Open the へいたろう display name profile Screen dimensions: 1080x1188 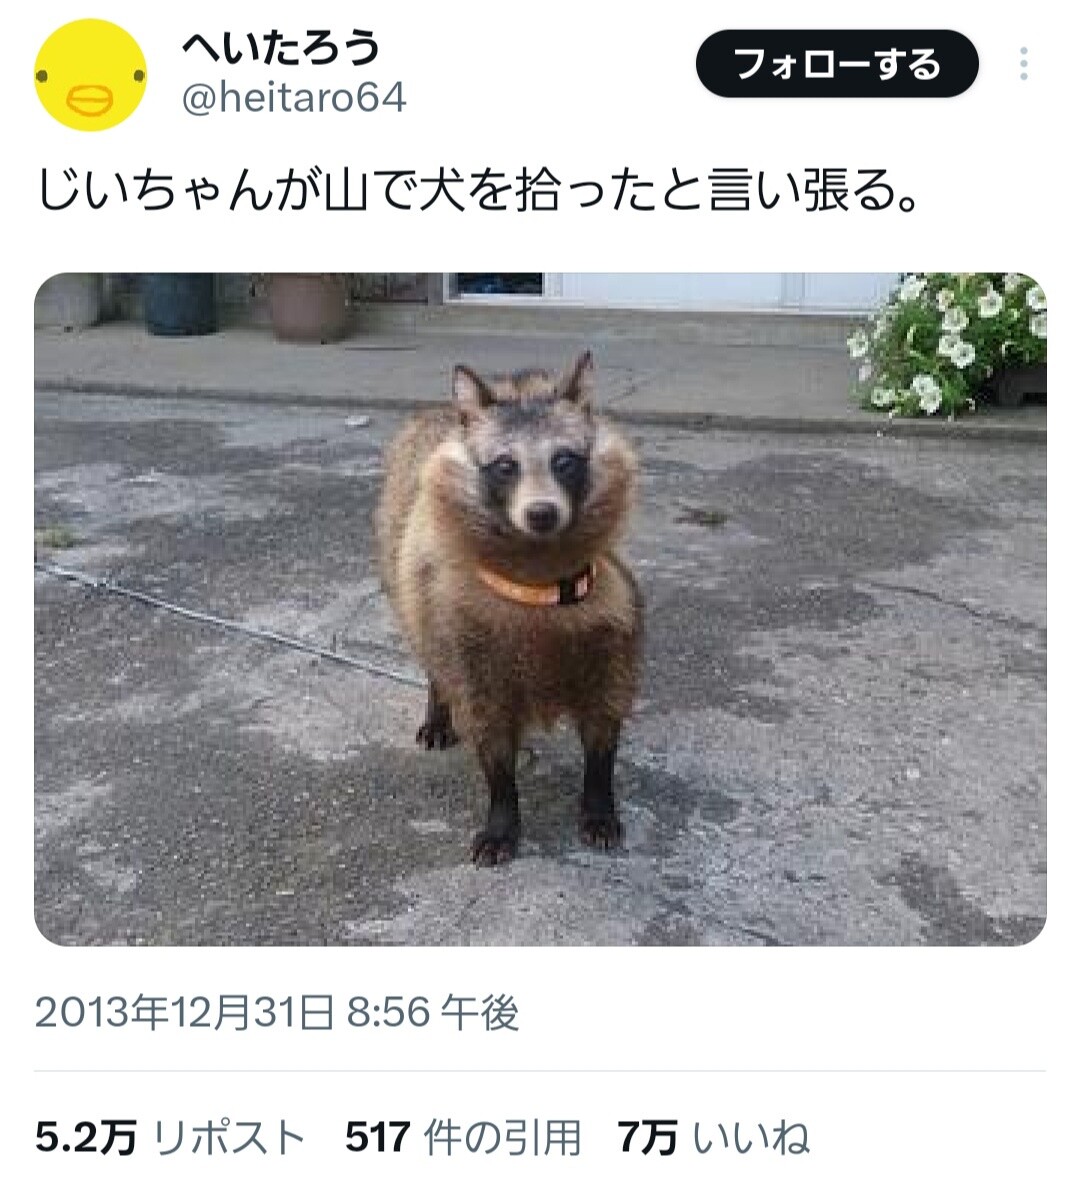click(280, 48)
